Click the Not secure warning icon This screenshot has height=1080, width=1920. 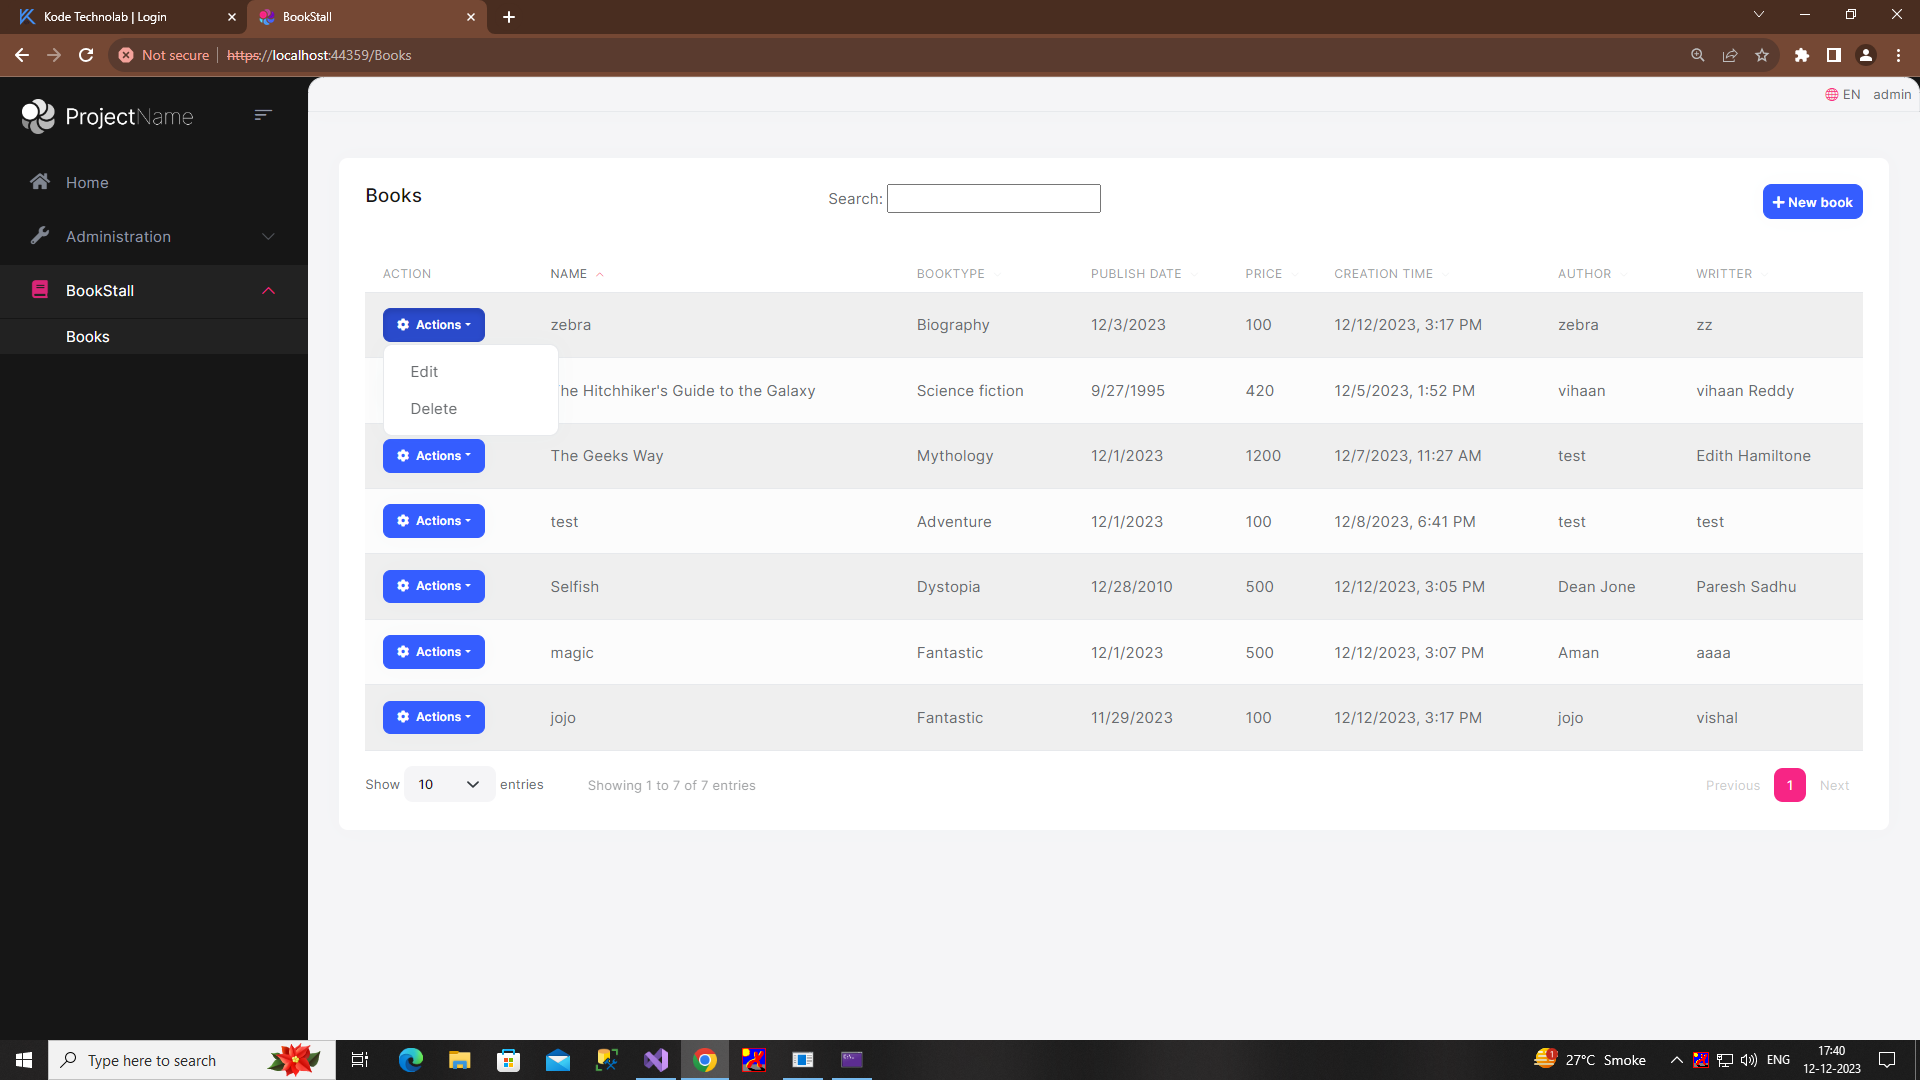click(126, 55)
